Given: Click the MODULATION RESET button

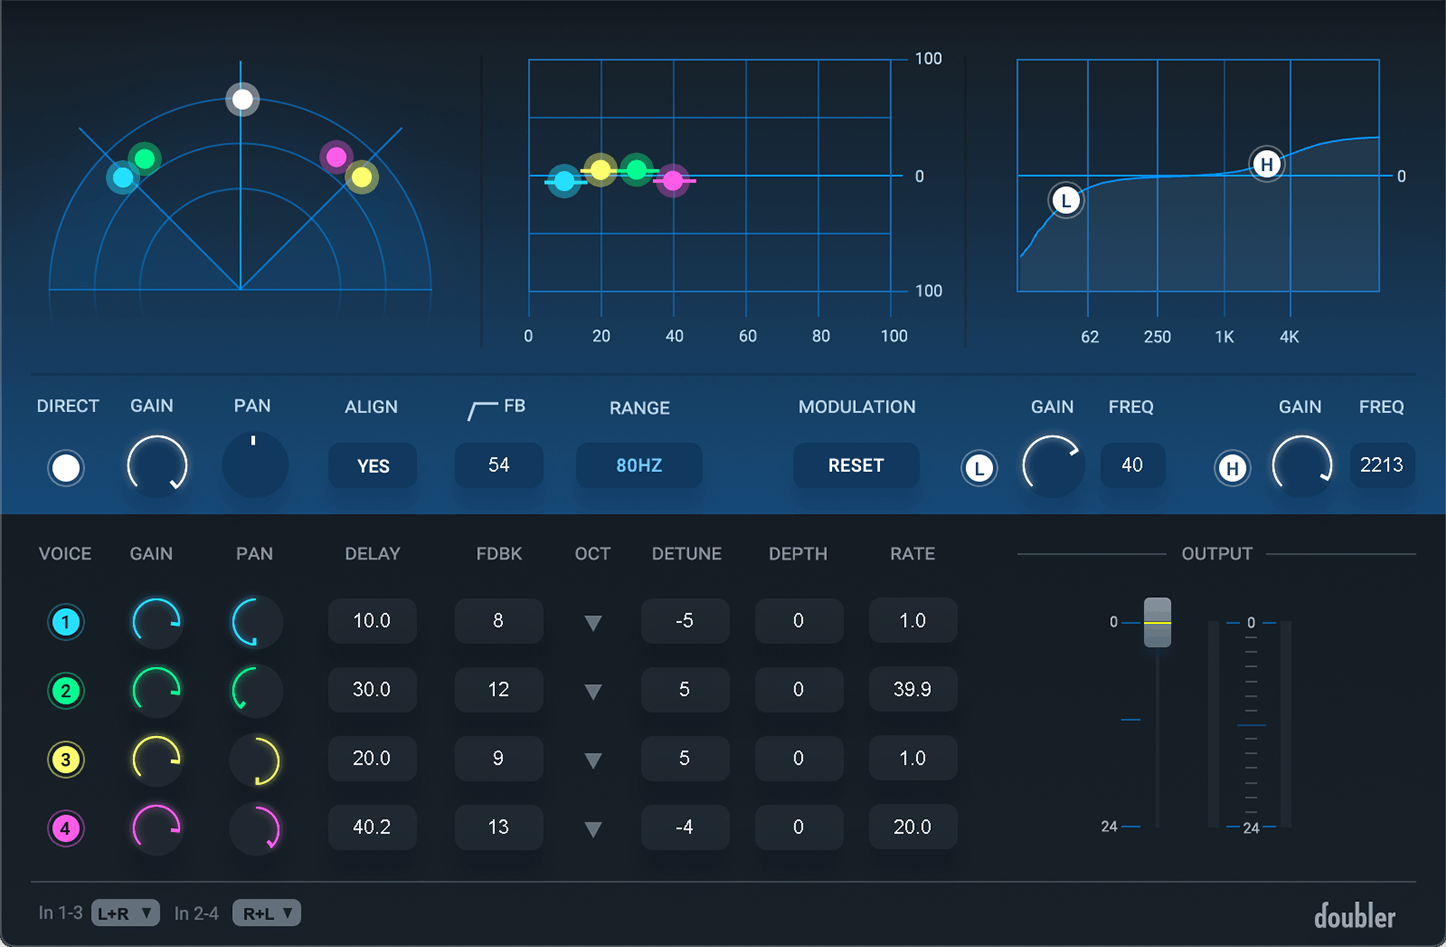Looking at the screenshot, I should pos(855,465).
